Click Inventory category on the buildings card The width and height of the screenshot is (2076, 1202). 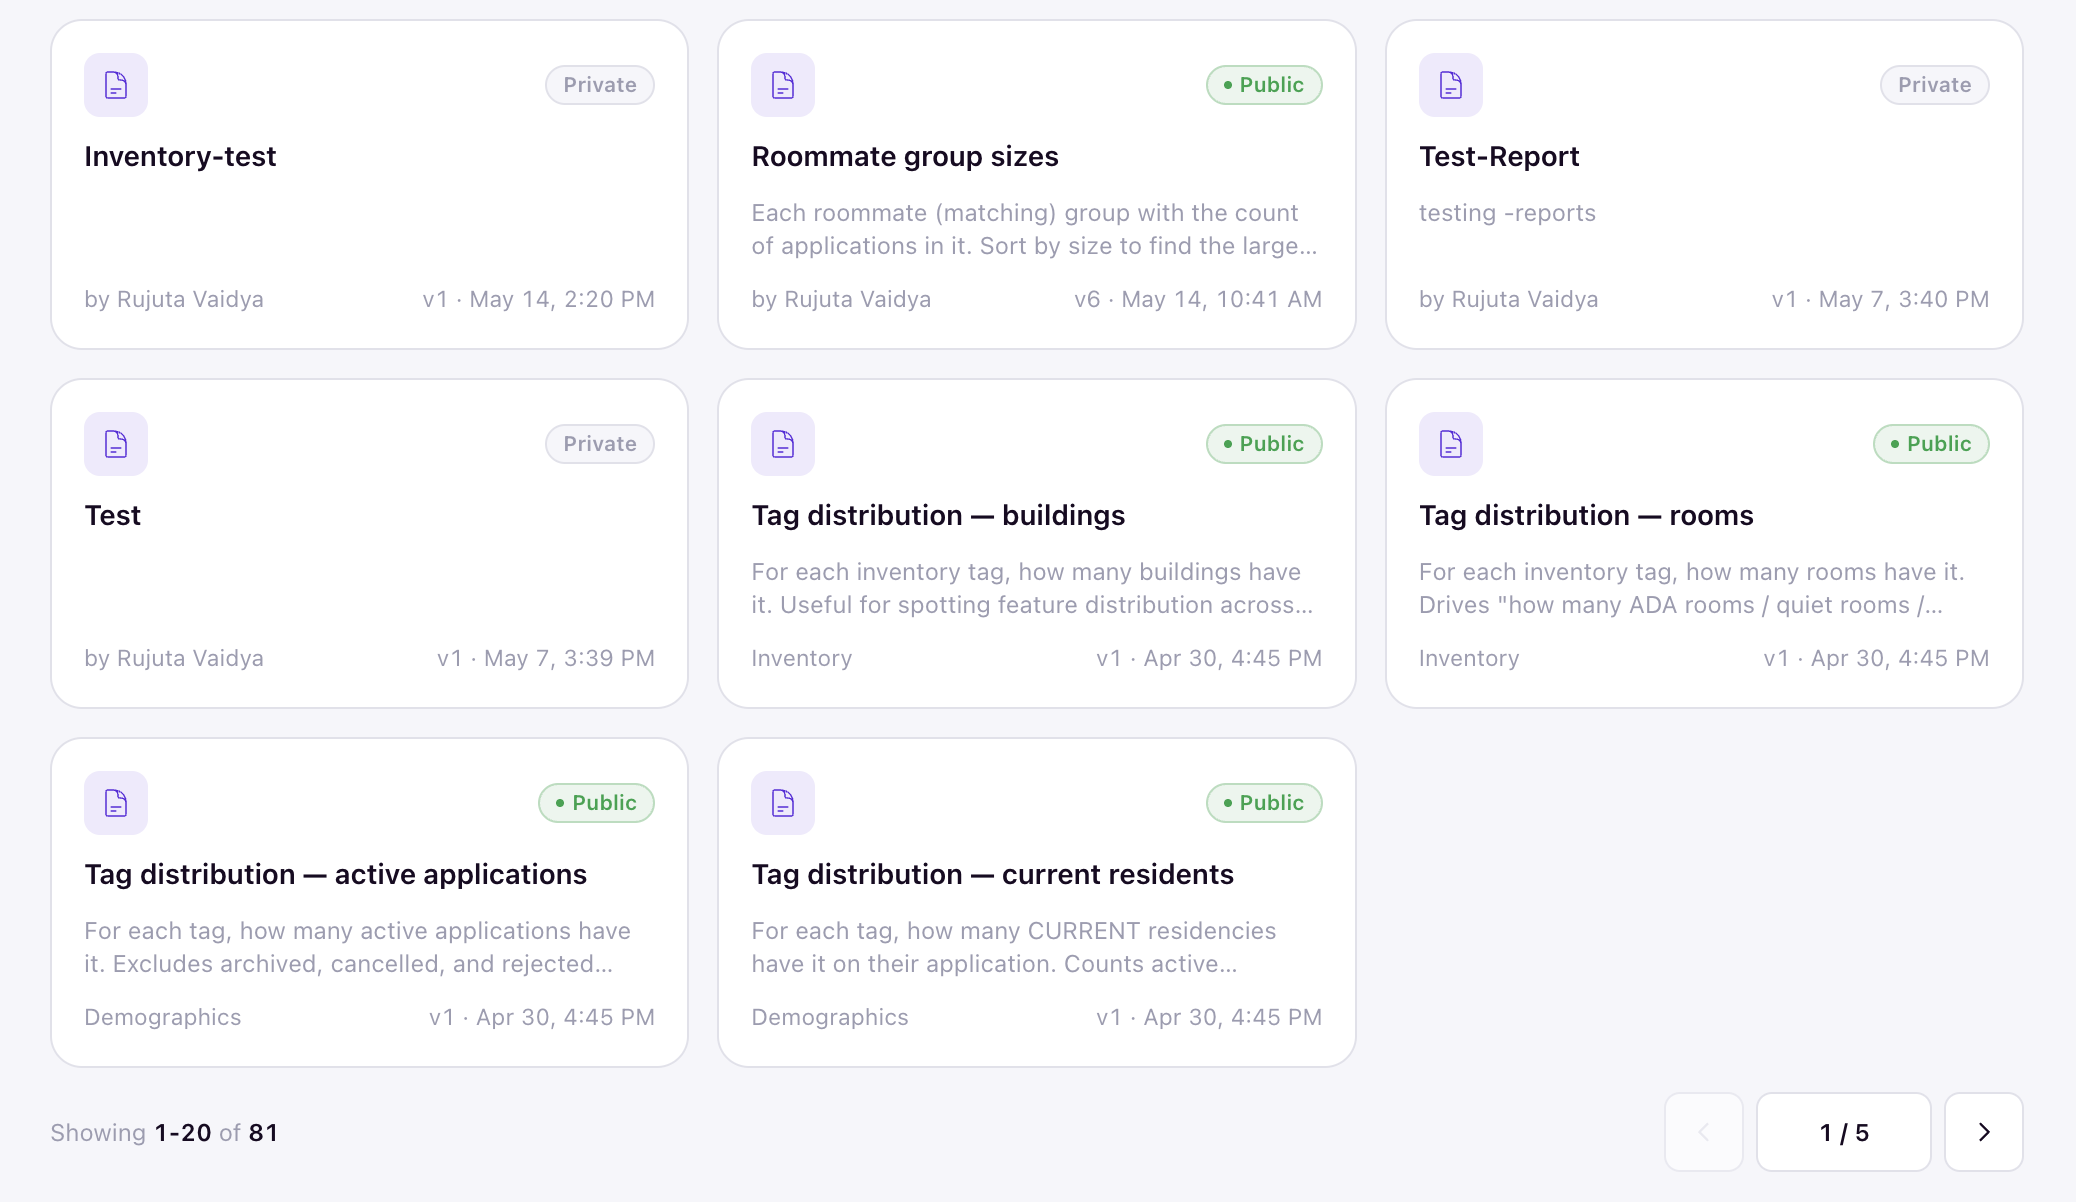[802, 658]
